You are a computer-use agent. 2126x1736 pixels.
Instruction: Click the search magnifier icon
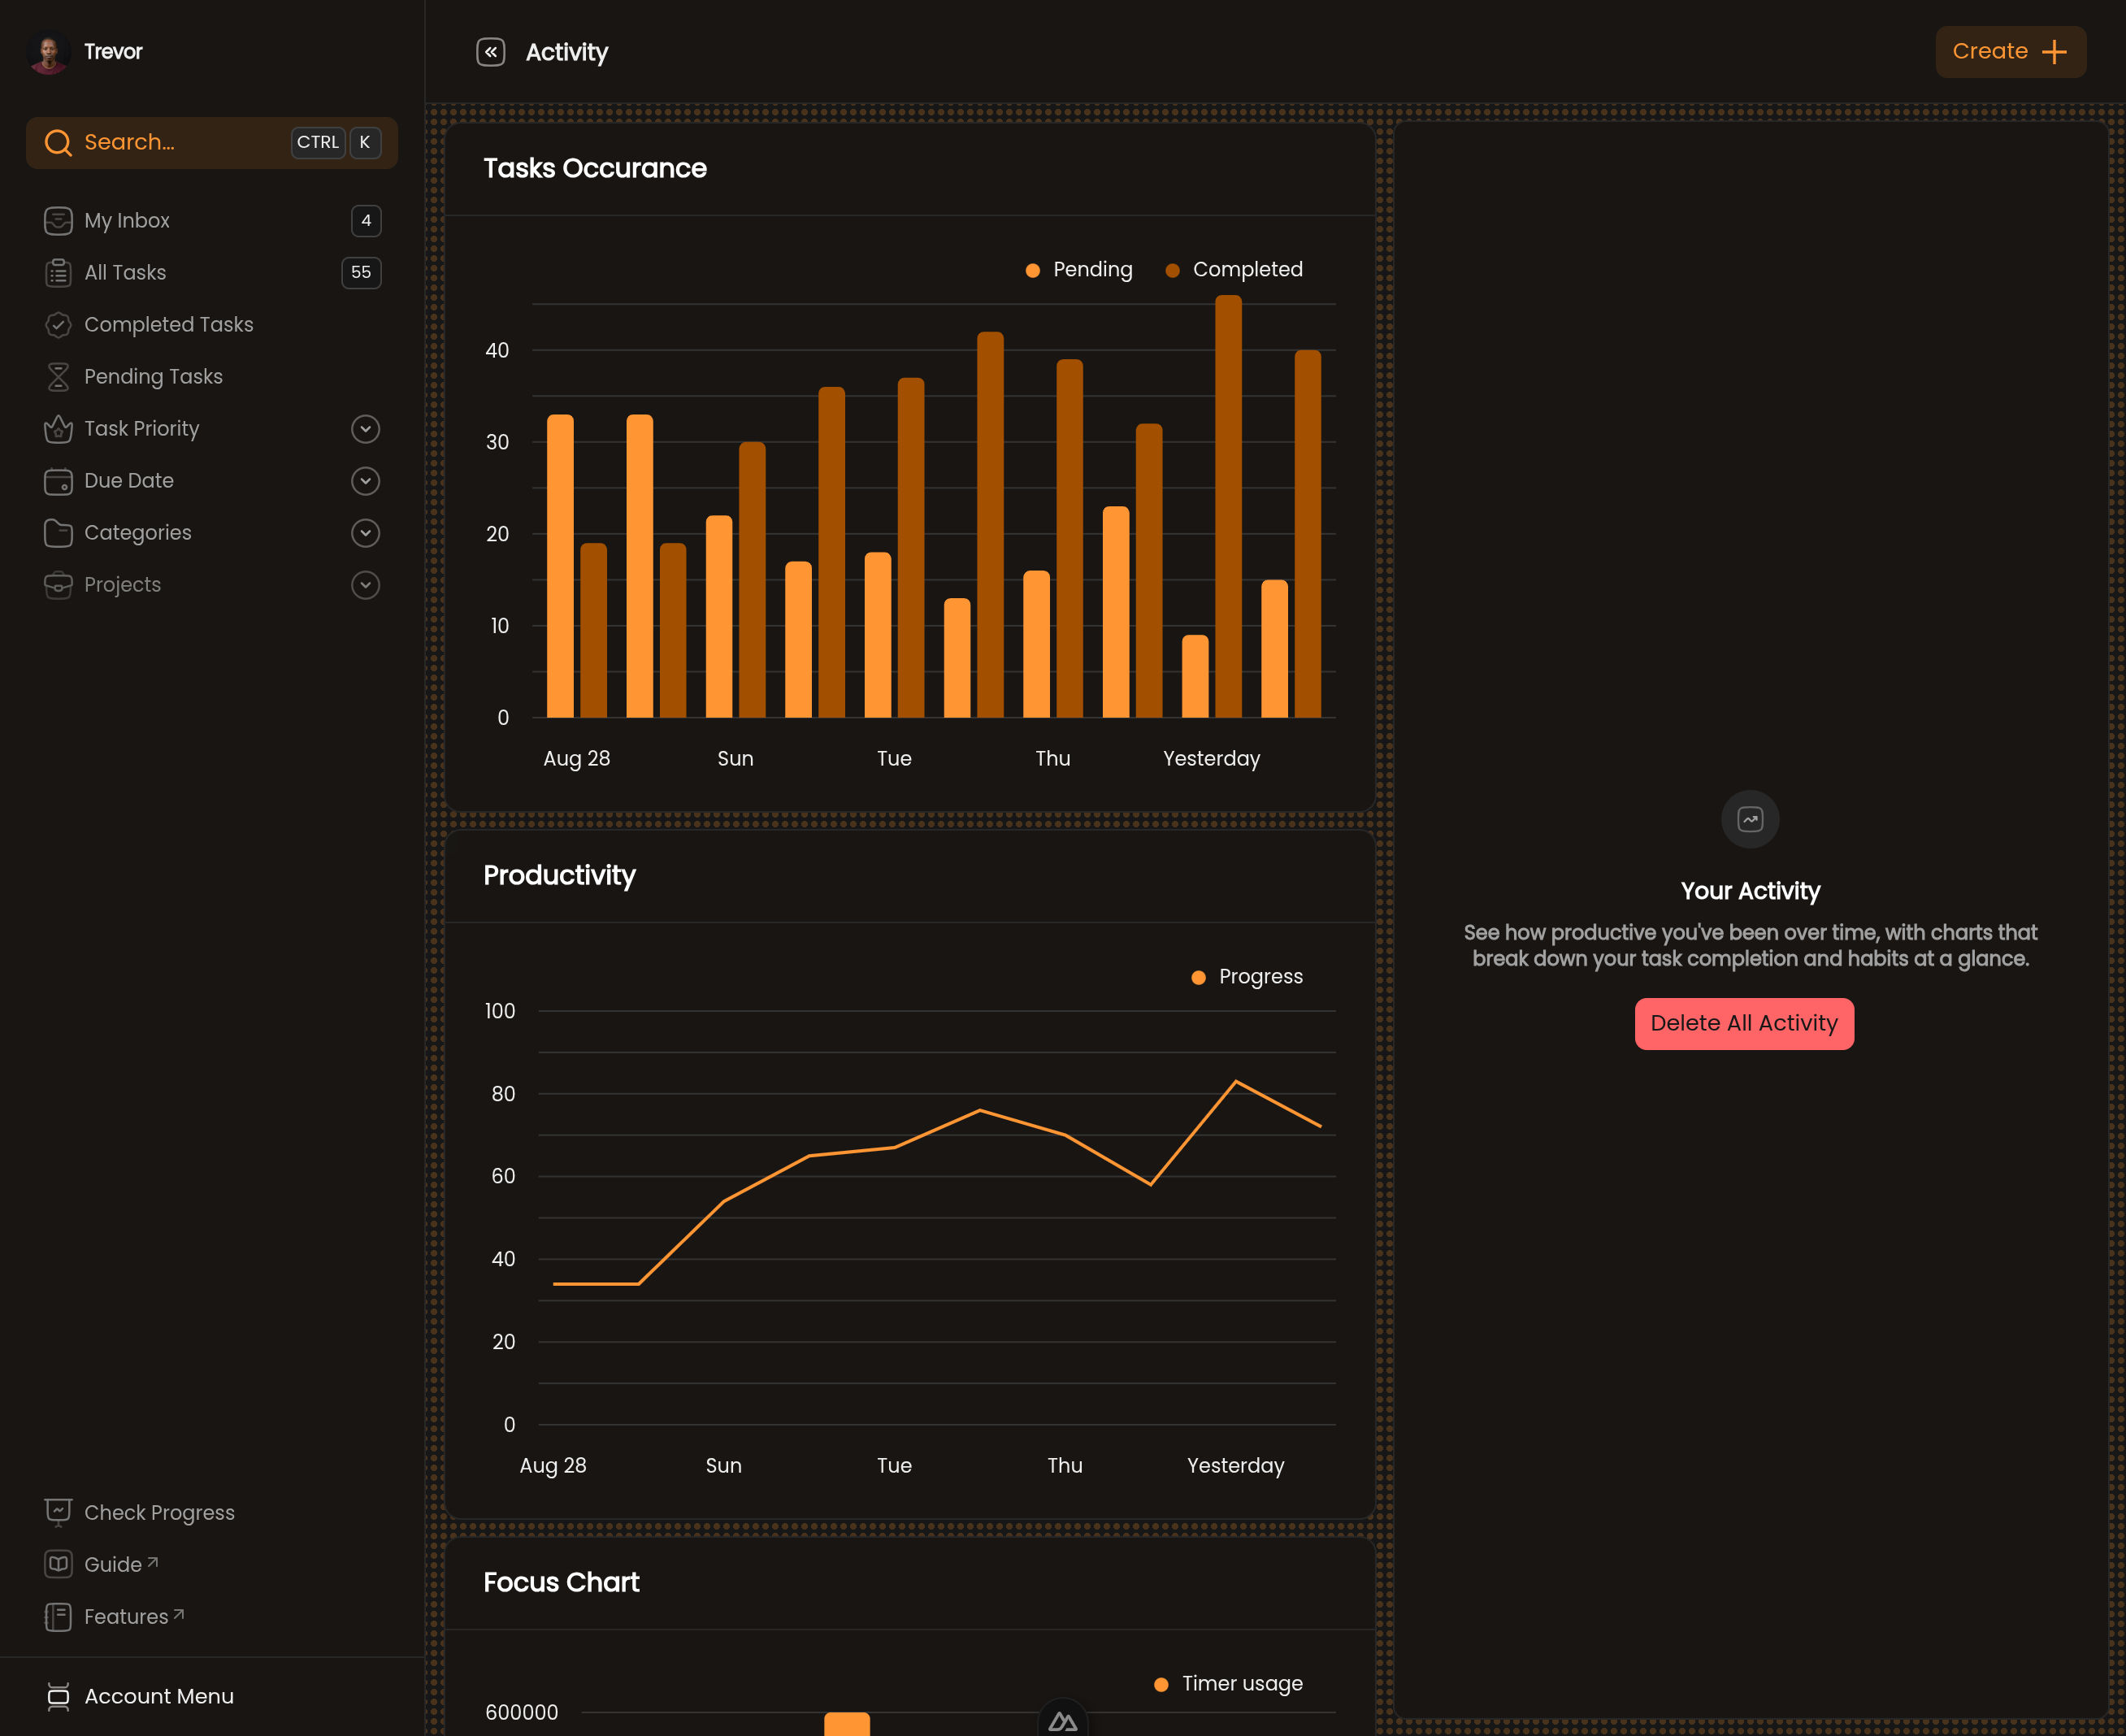coord(58,143)
